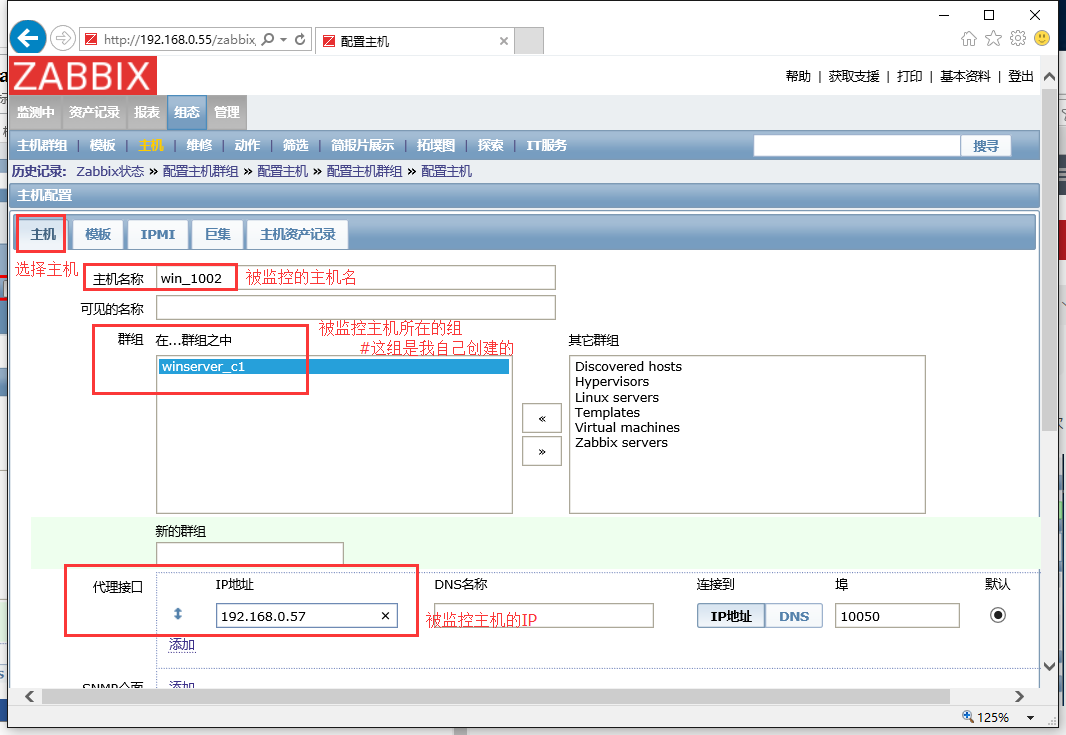Click the 新的群组 input field
The width and height of the screenshot is (1066, 735).
point(250,553)
